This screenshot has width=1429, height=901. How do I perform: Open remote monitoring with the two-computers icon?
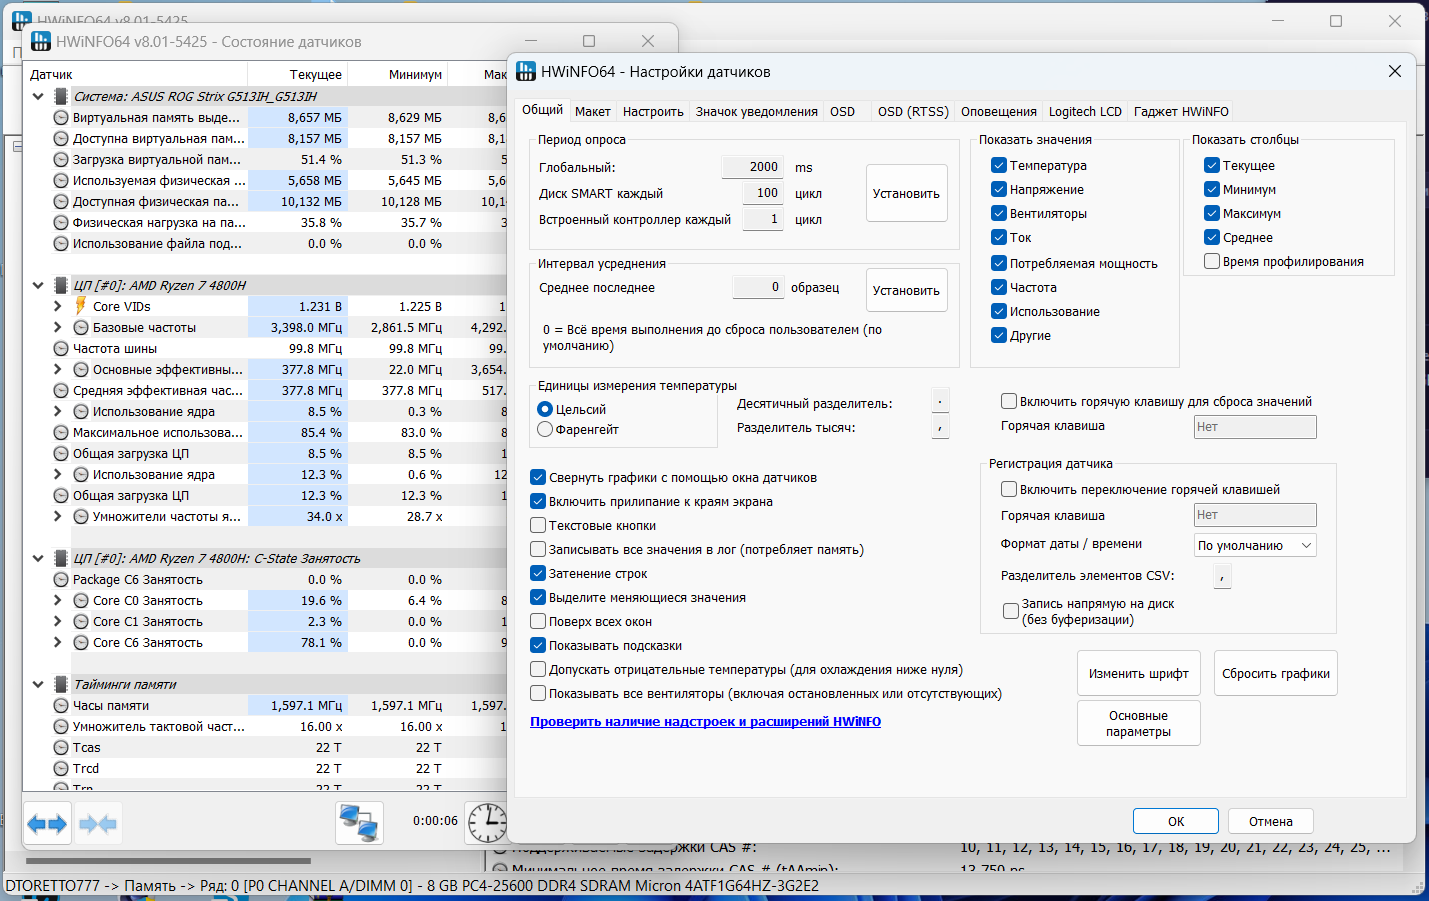click(x=359, y=823)
